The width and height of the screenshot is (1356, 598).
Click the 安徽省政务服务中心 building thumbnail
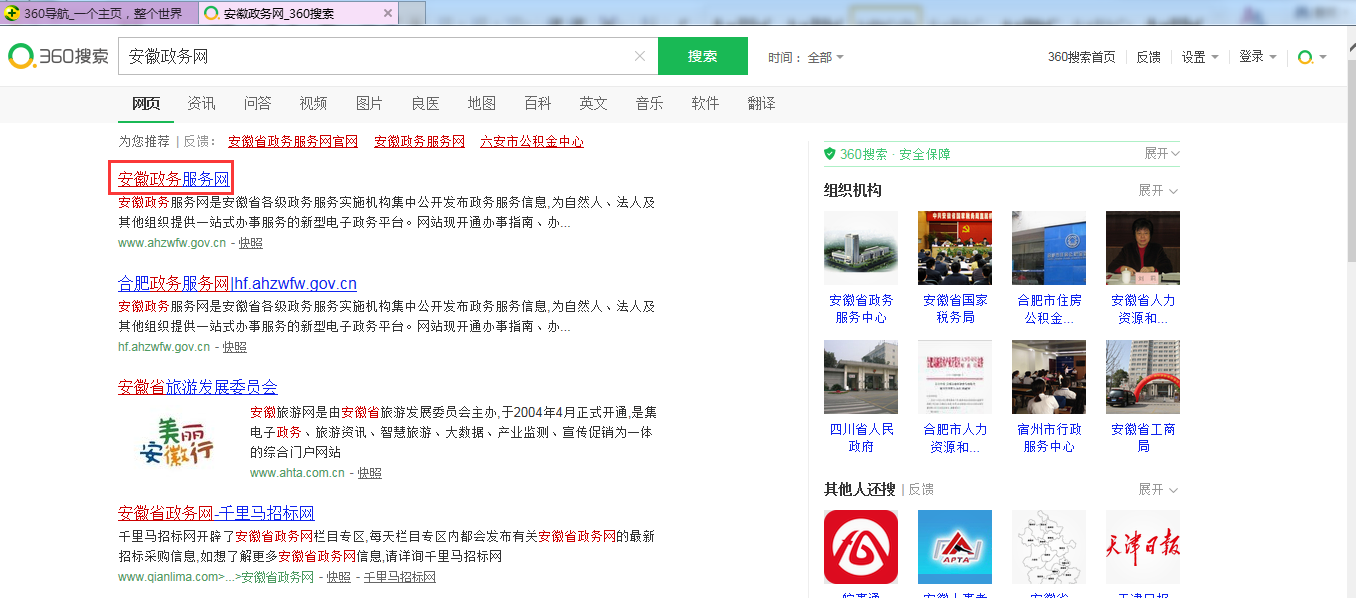click(x=860, y=248)
